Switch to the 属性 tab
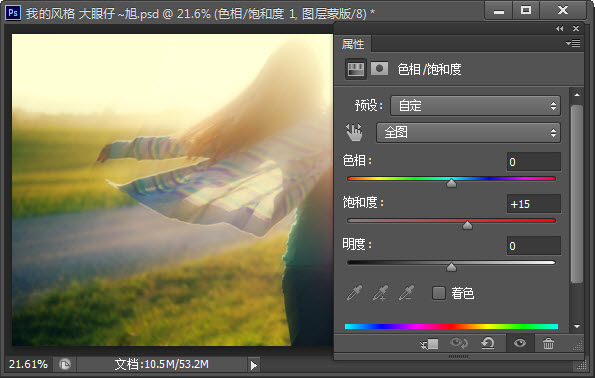 click(353, 44)
